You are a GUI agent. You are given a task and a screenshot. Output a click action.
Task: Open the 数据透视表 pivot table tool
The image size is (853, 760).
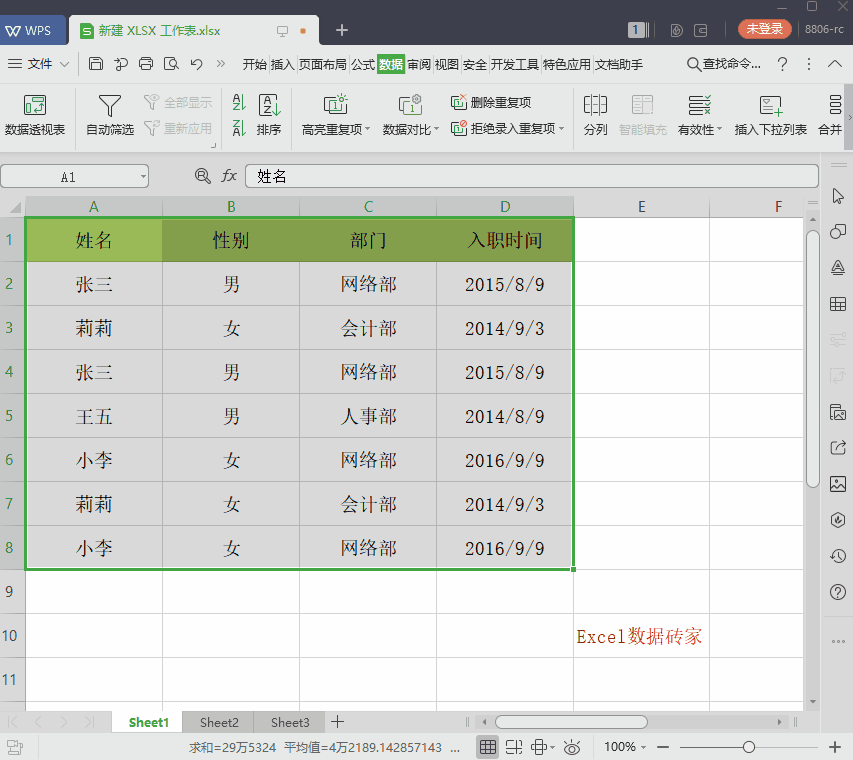point(35,115)
